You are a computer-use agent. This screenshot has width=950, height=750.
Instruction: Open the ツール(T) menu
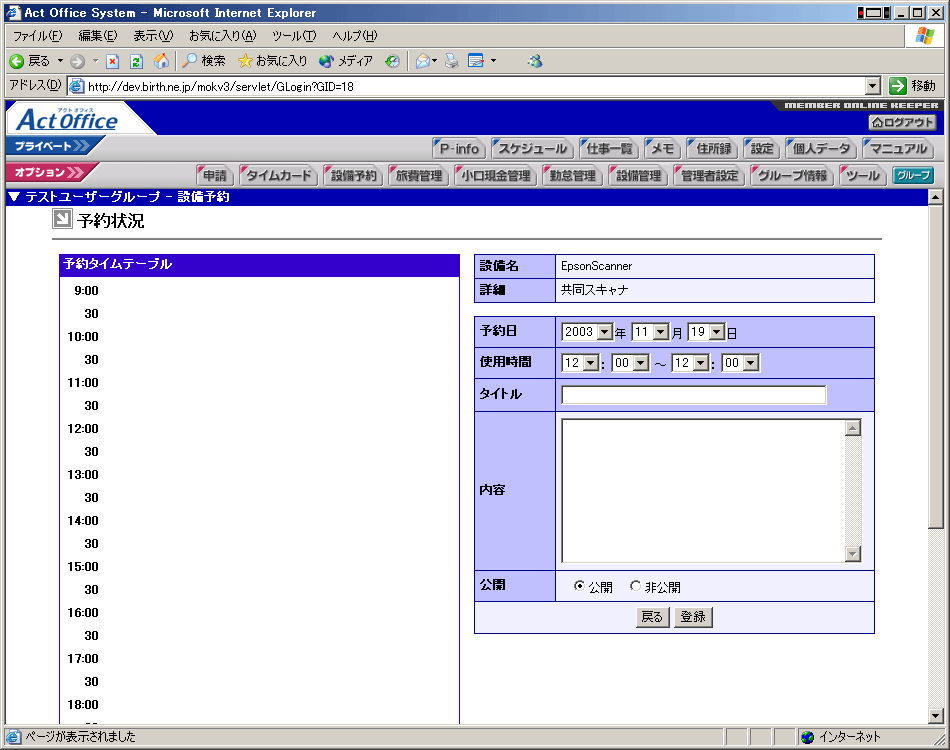coord(293,36)
